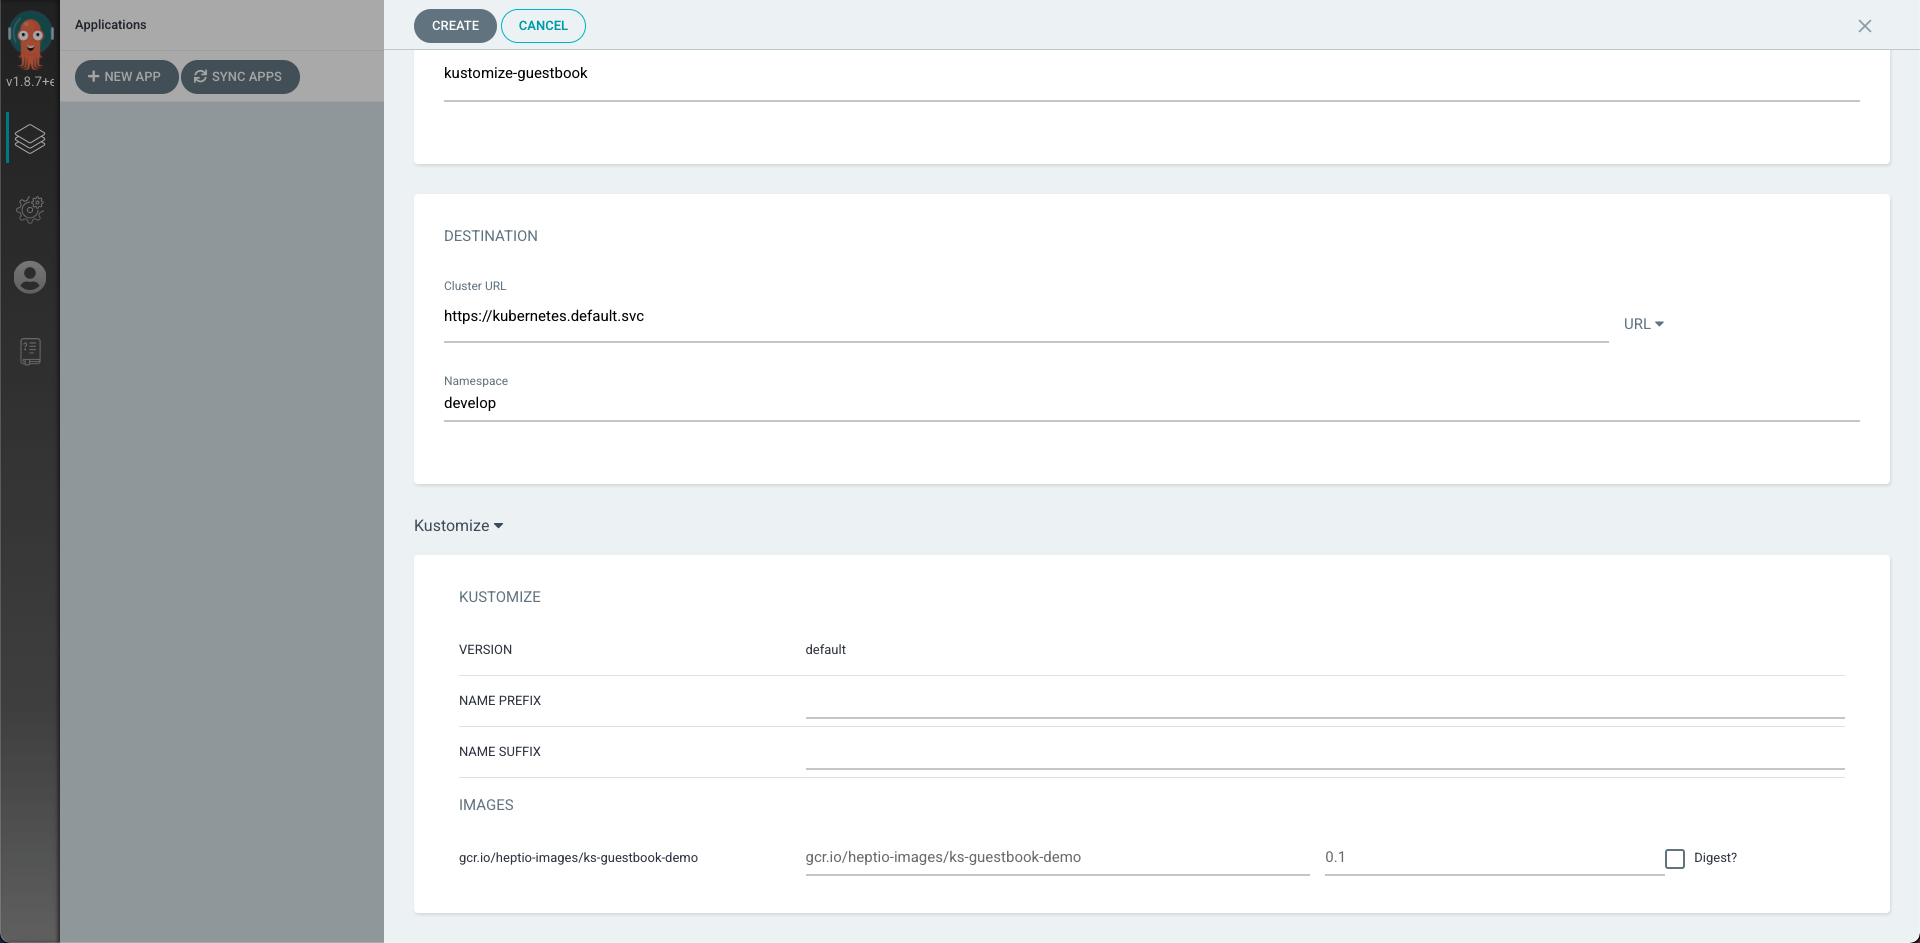Click the Applications header title
The height and width of the screenshot is (943, 1920).
click(111, 25)
